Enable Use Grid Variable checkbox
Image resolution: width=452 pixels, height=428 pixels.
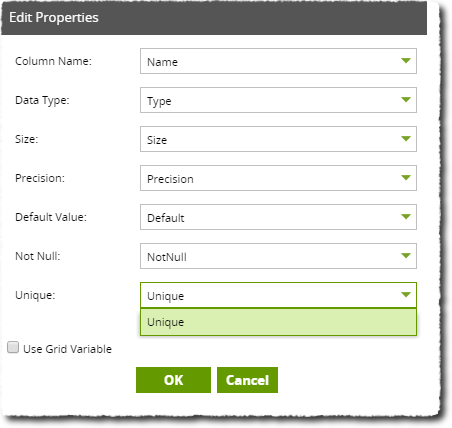[13, 347]
